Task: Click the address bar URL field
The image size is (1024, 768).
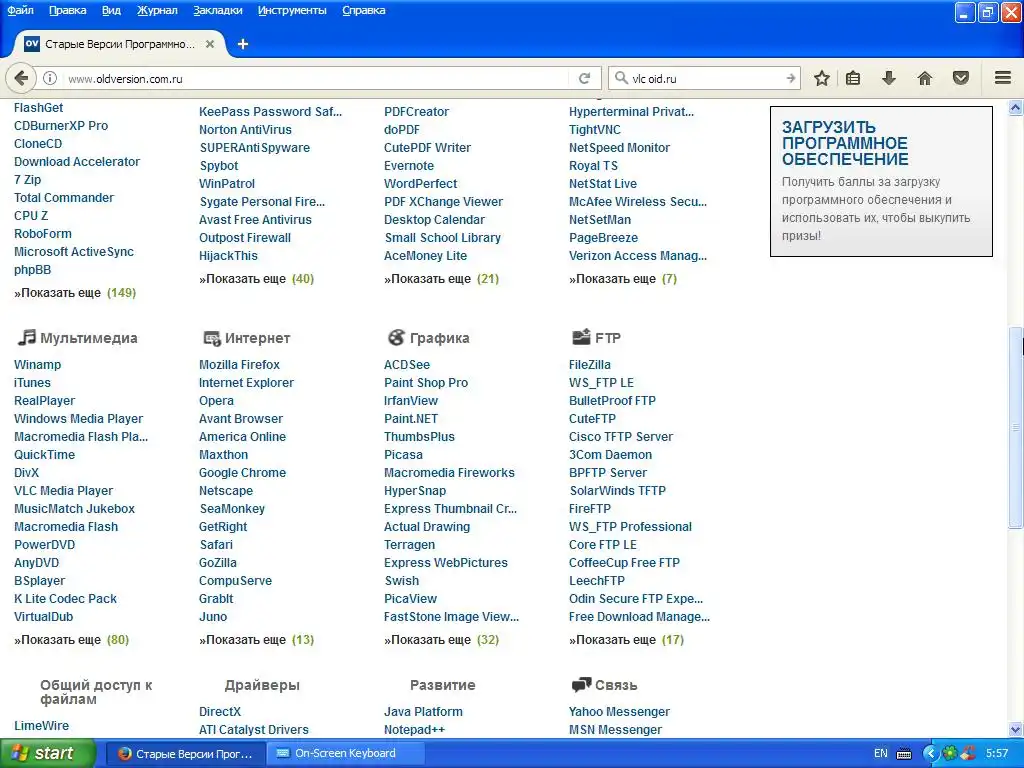Action: (x=317, y=78)
